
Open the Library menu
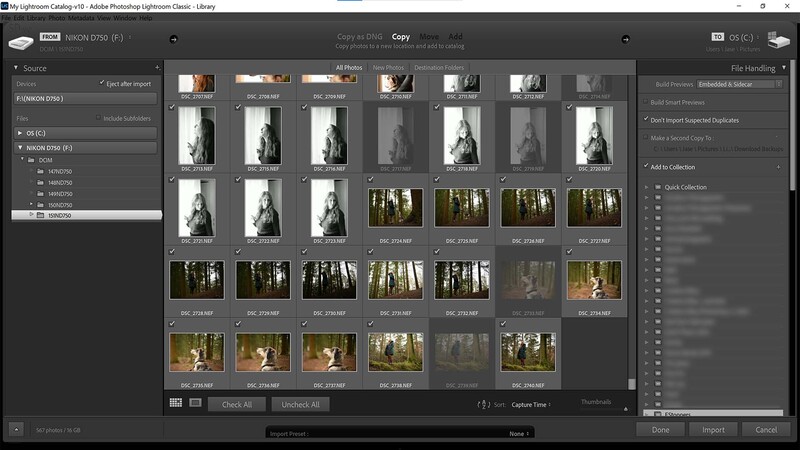coord(36,18)
